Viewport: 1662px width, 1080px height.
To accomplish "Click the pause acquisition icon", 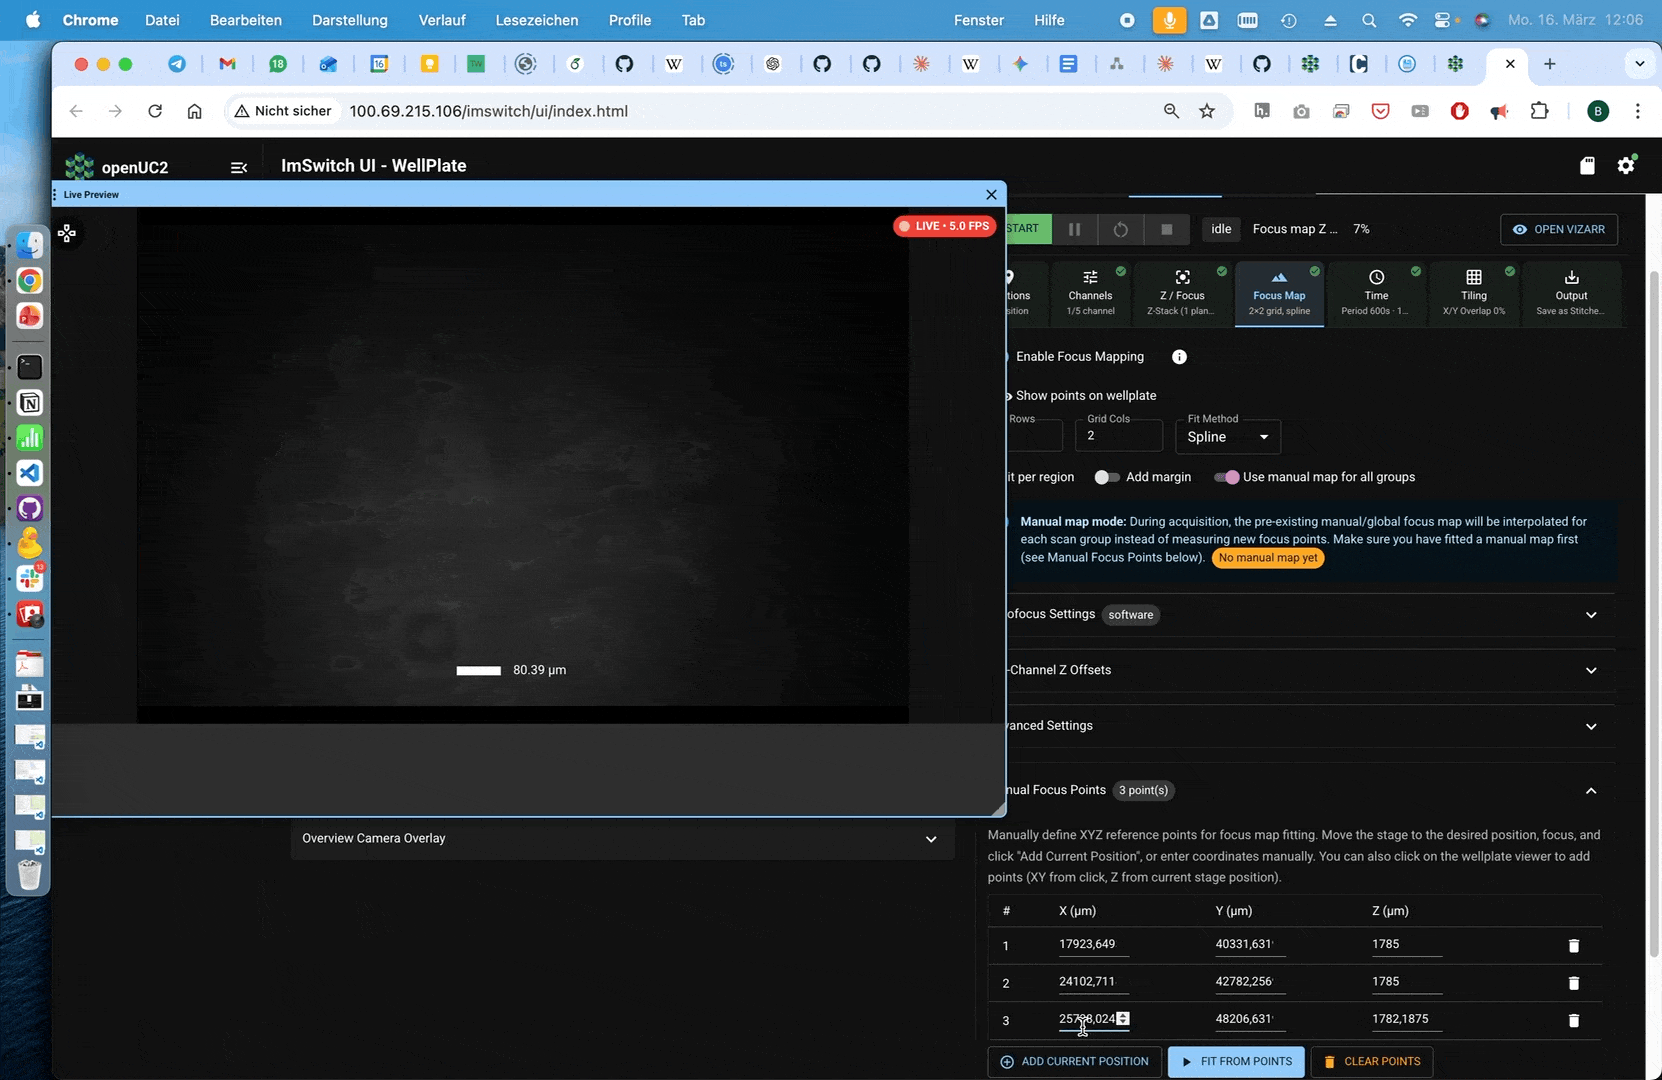I will coord(1074,229).
